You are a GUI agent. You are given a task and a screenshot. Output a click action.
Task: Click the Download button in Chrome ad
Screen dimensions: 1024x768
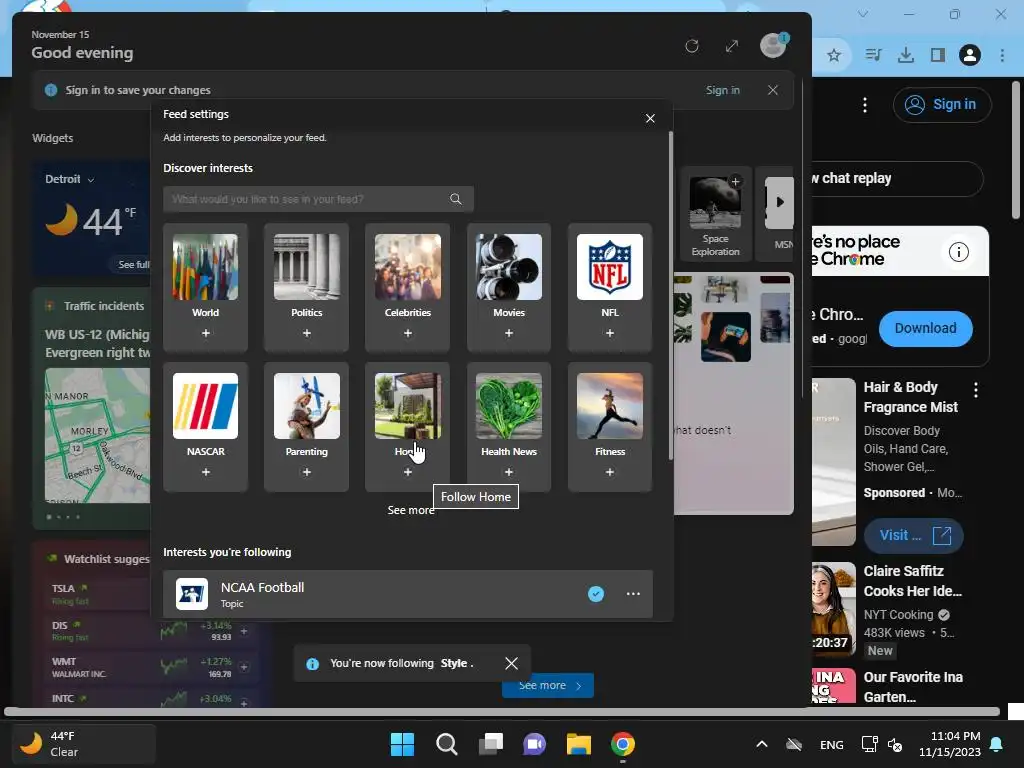click(925, 328)
